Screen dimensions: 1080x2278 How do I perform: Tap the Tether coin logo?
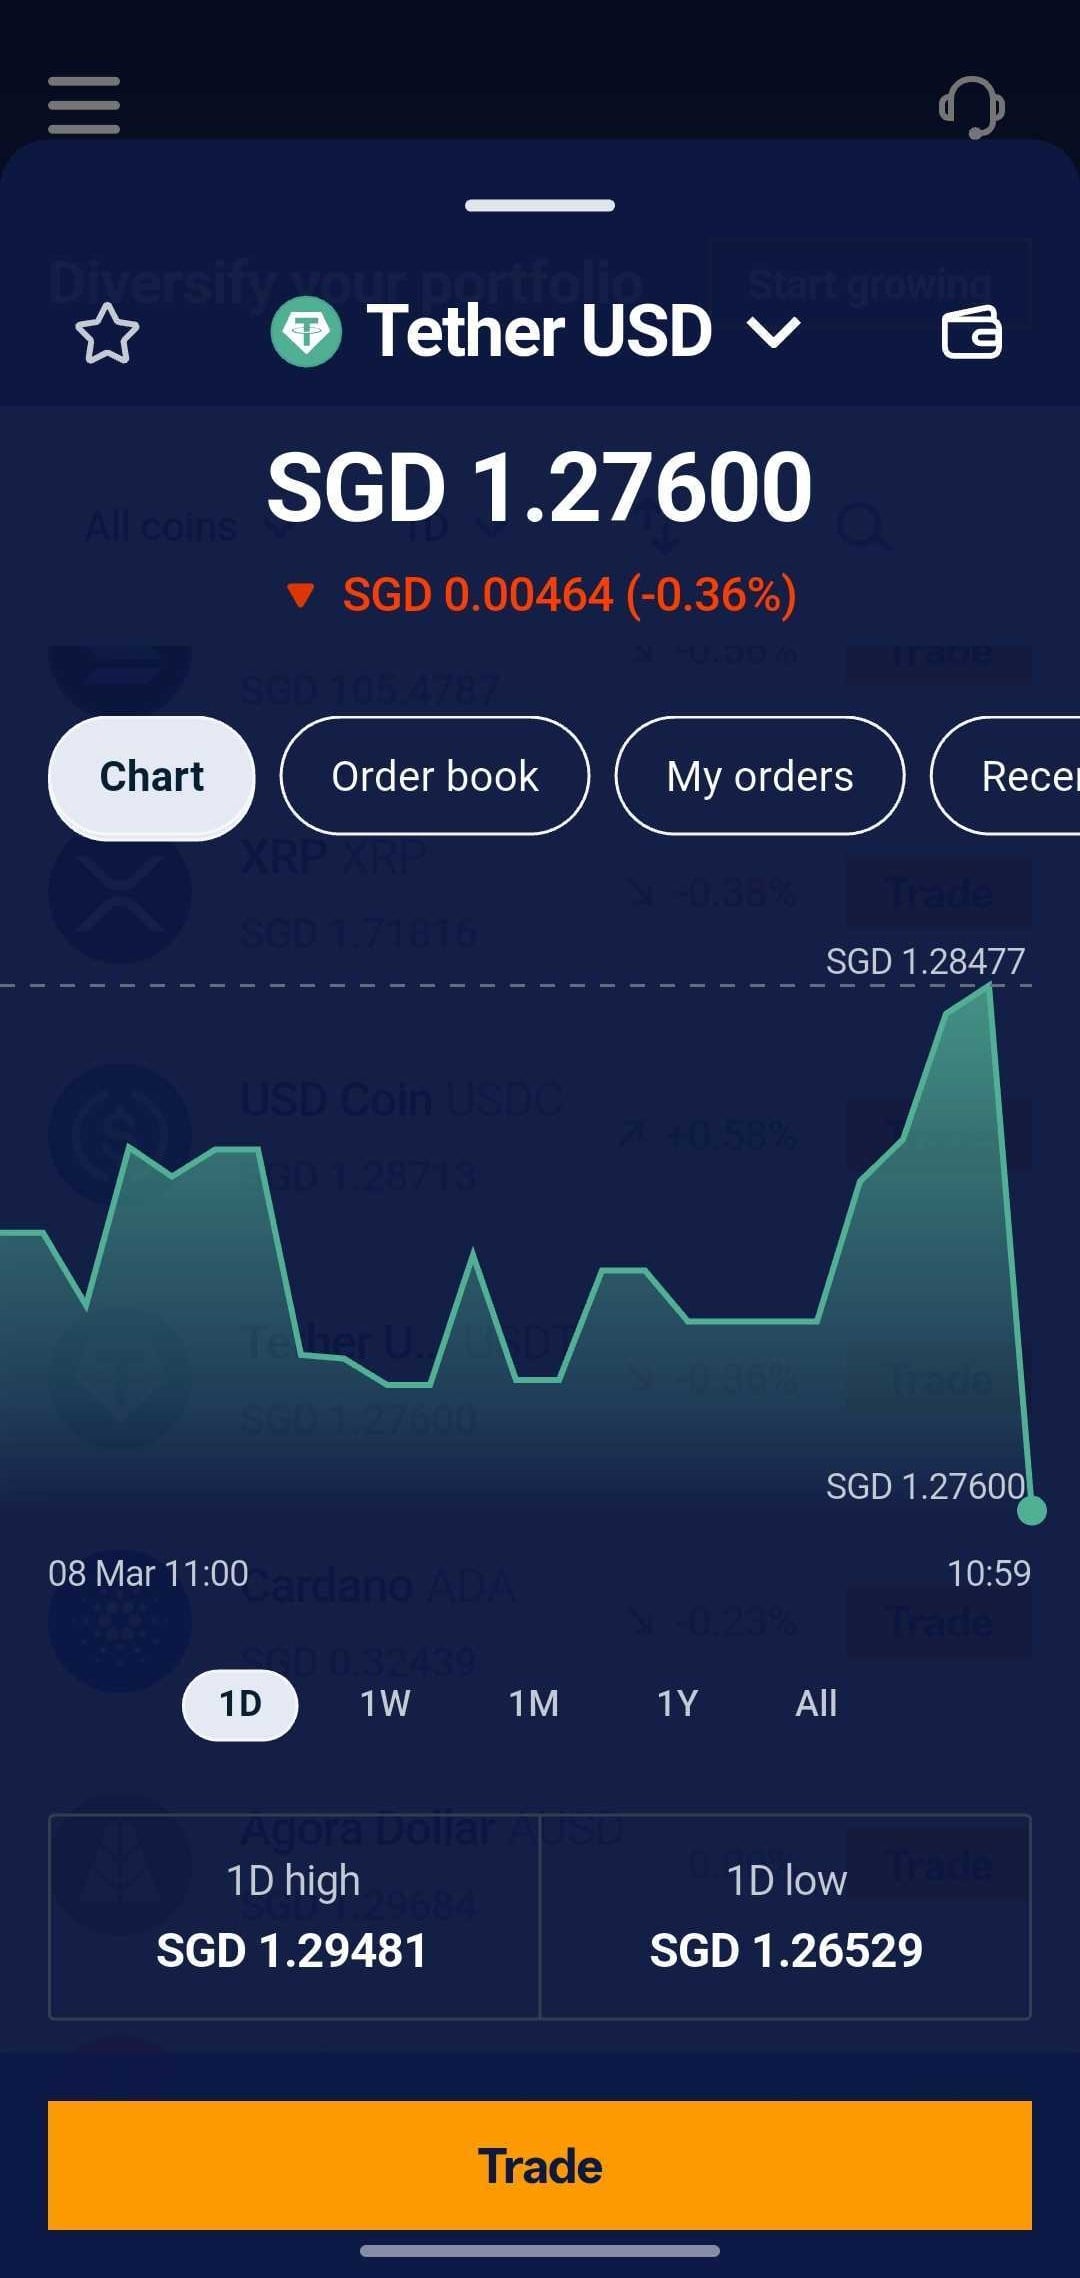point(306,332)
